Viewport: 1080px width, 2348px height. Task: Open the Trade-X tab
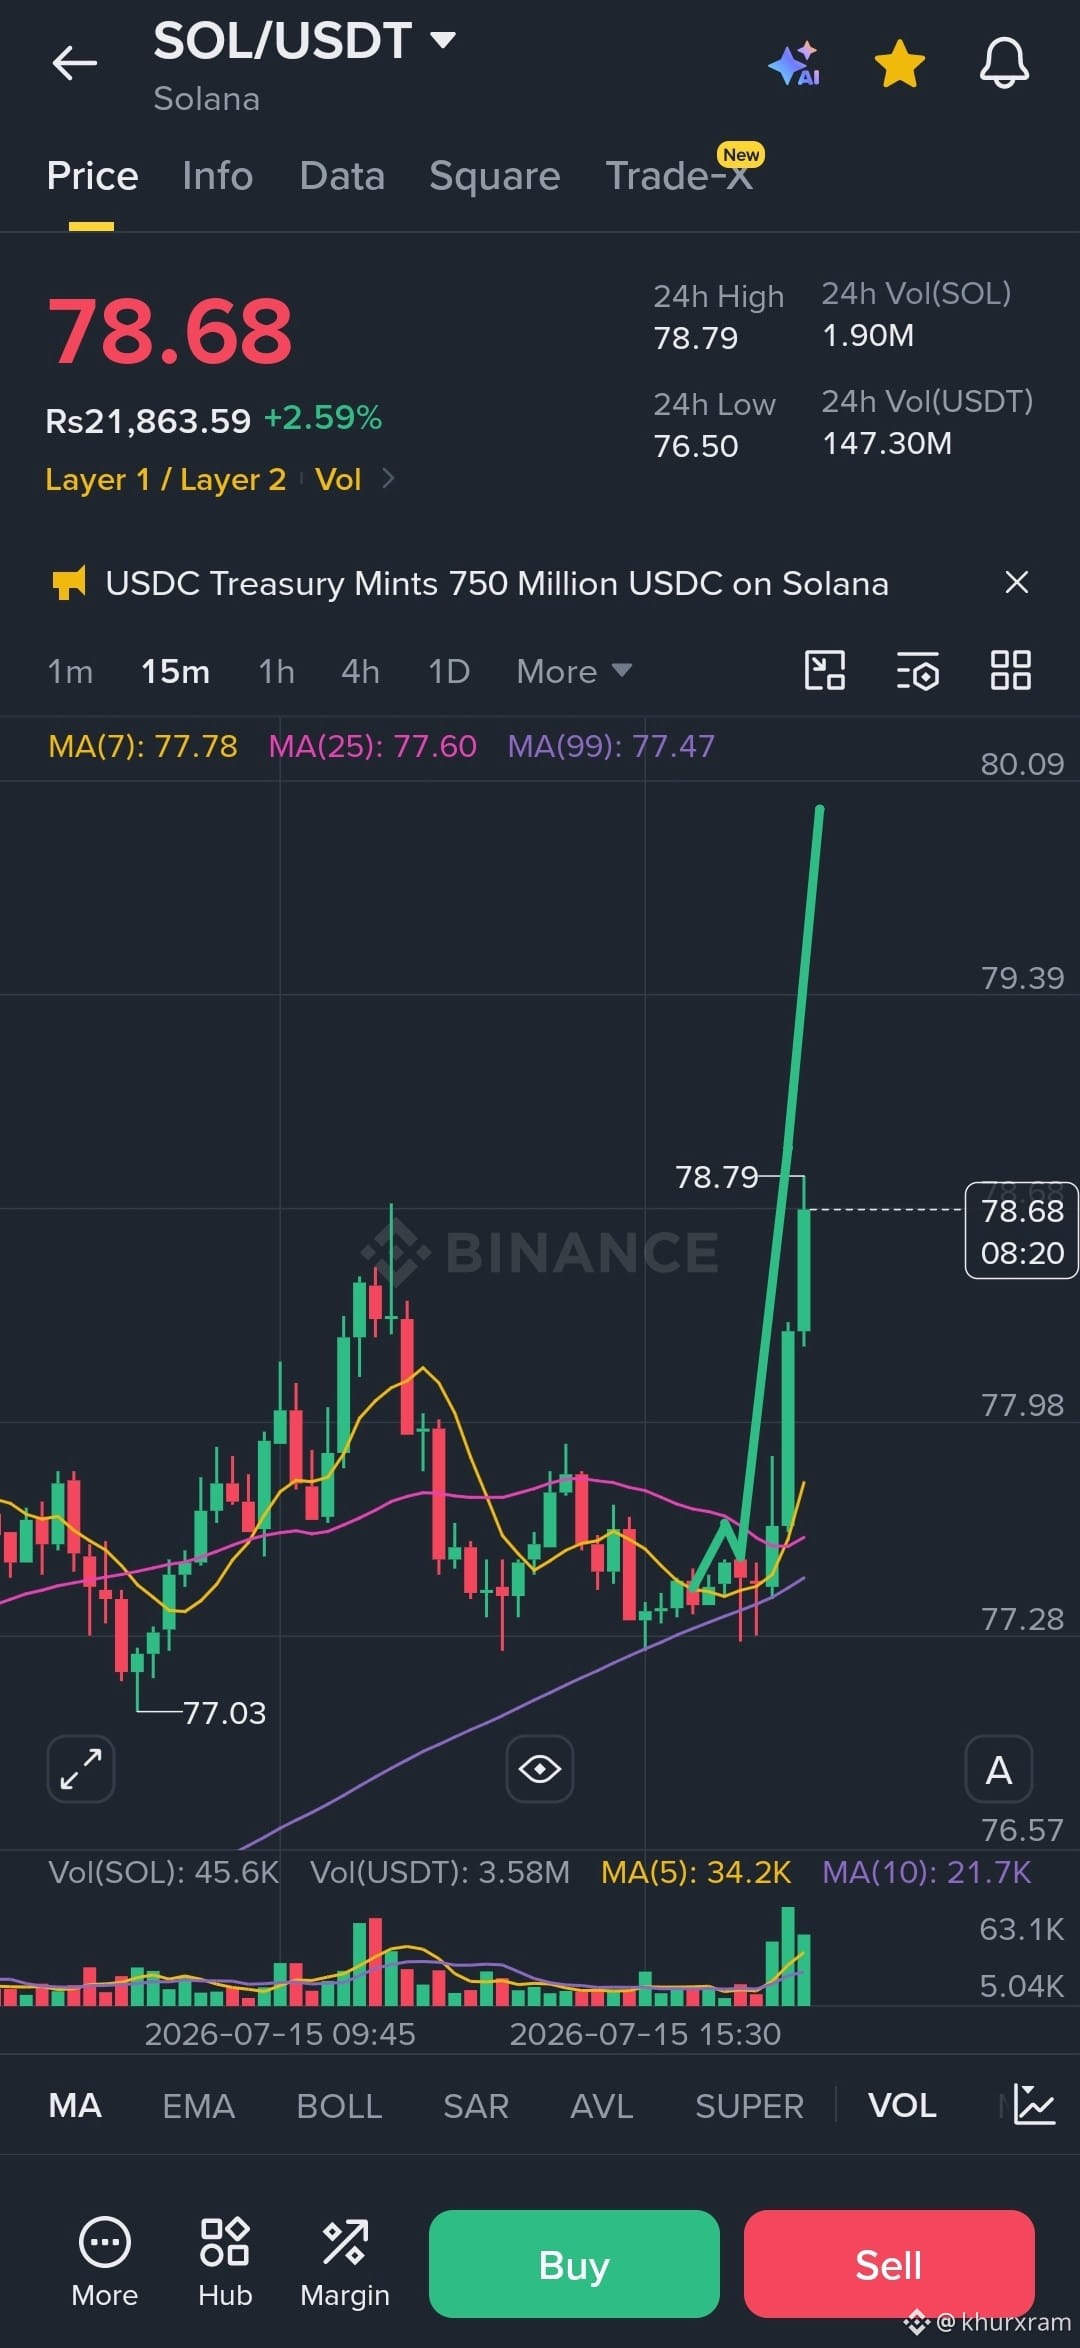(x=680, y=176)
